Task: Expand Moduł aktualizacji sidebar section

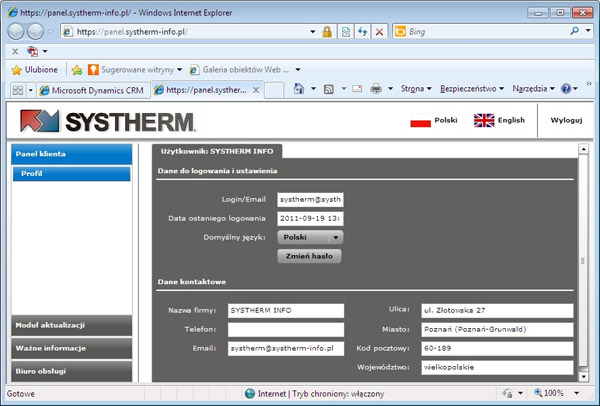Action: [72, 325]
